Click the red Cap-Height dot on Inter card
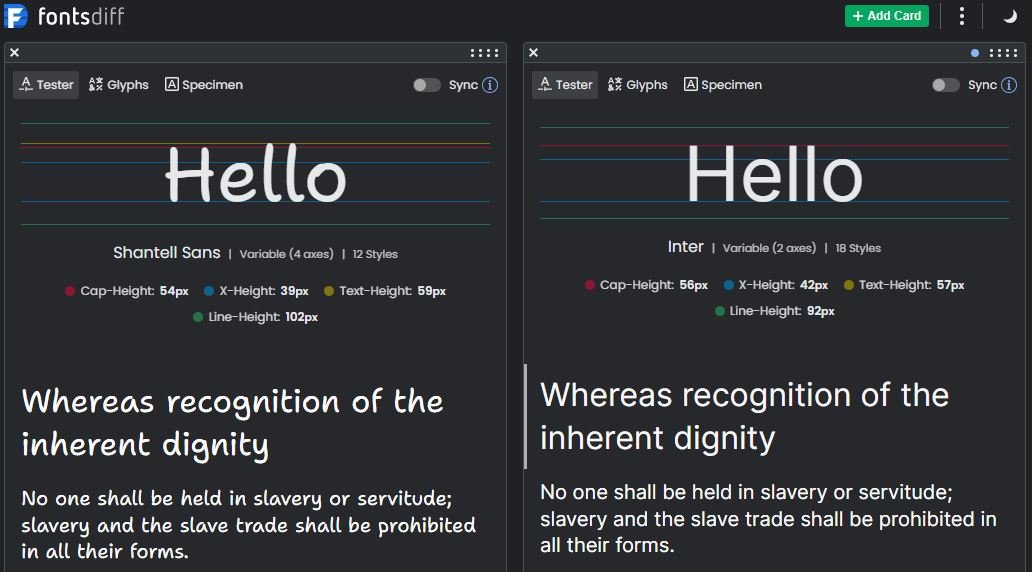Image resolution: width=1032 pixels, height=572 pixels. 590,285
